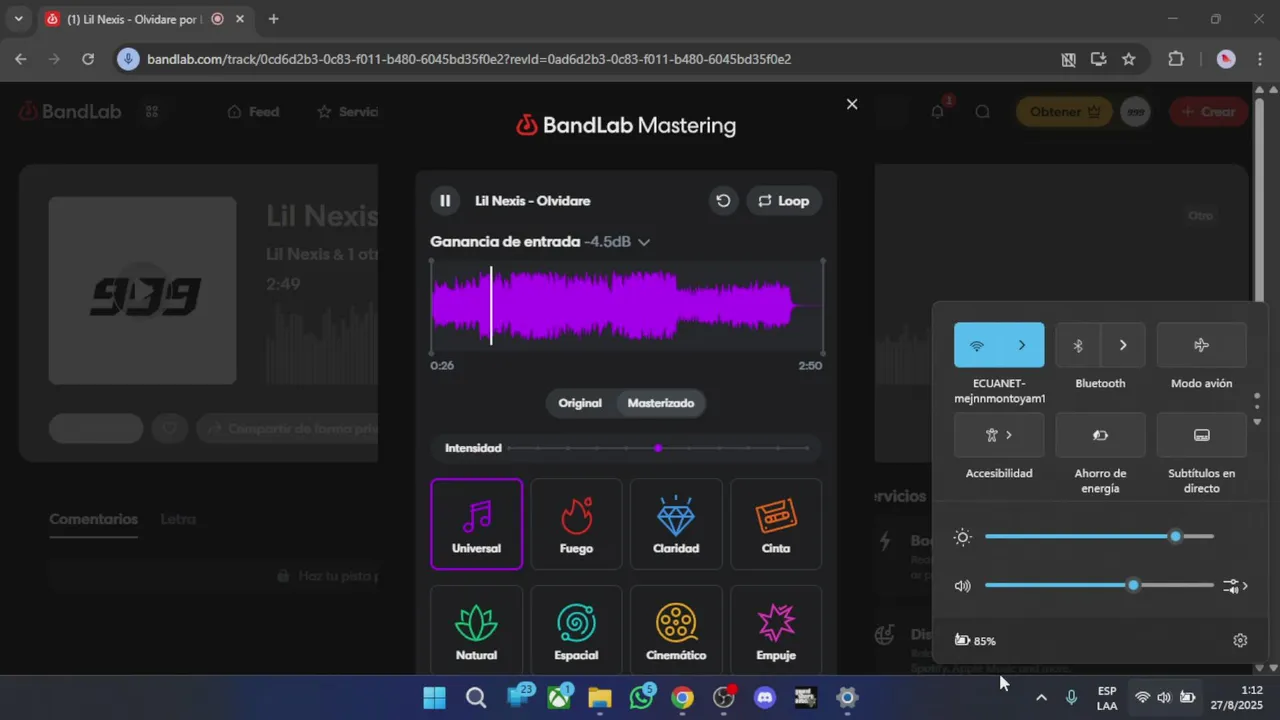Adjust the Intensidad slider handle
This screenshot has width=1280, height=720.
(658, 448)
